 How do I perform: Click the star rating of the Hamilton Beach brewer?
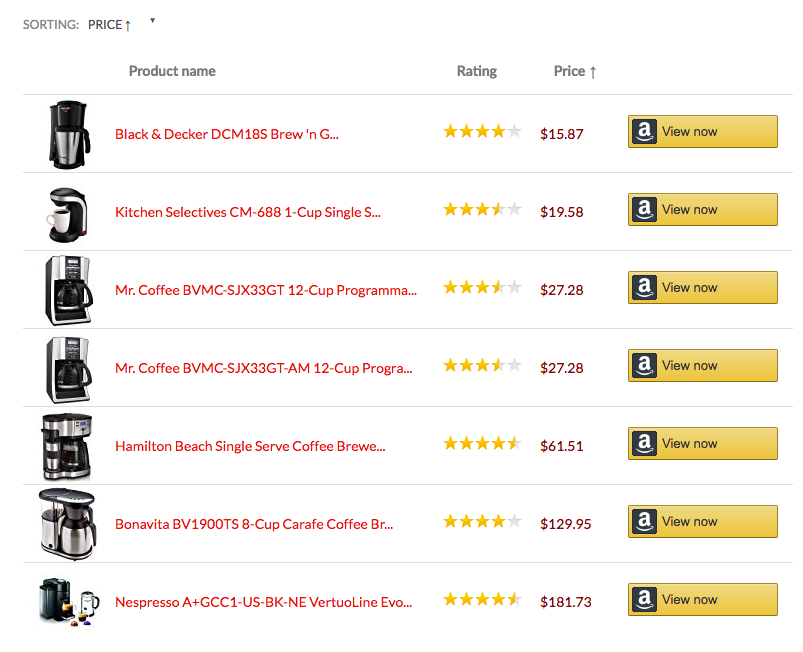coord(482,443)
